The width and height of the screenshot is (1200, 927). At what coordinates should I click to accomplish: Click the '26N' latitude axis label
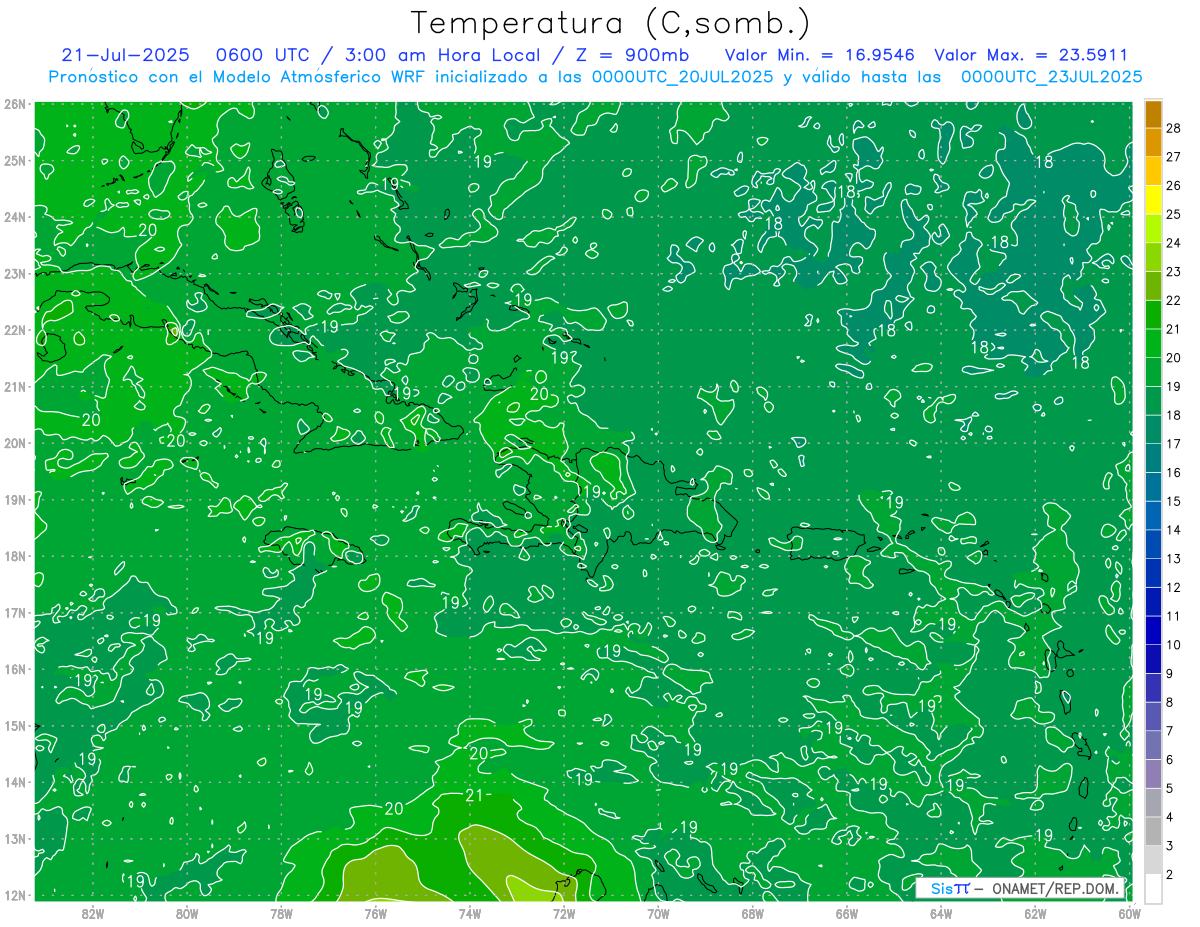(14, 104)
